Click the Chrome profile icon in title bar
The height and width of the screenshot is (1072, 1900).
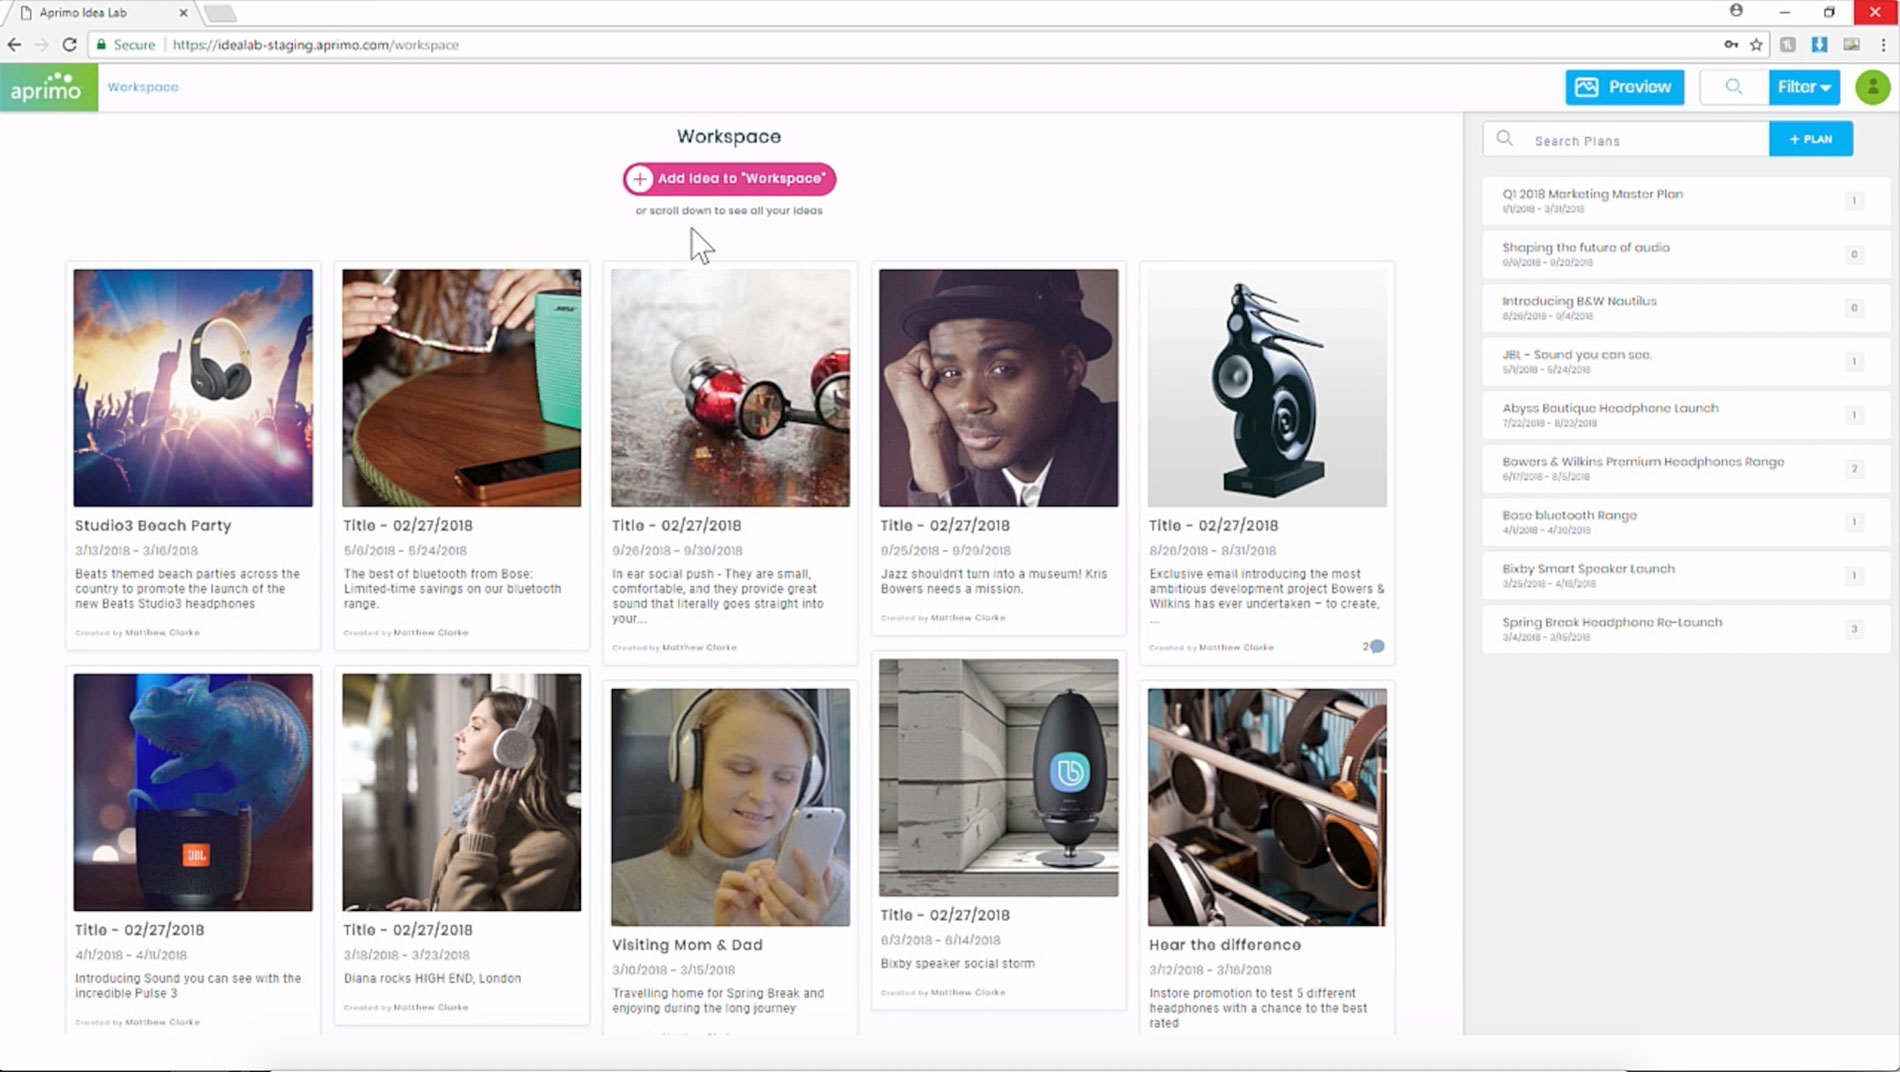tap(1736, 11)
